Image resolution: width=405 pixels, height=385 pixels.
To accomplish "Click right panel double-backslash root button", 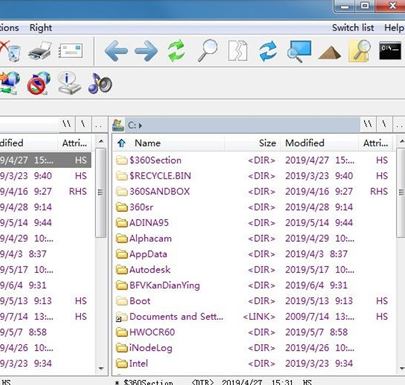I will tap(368, 125).
